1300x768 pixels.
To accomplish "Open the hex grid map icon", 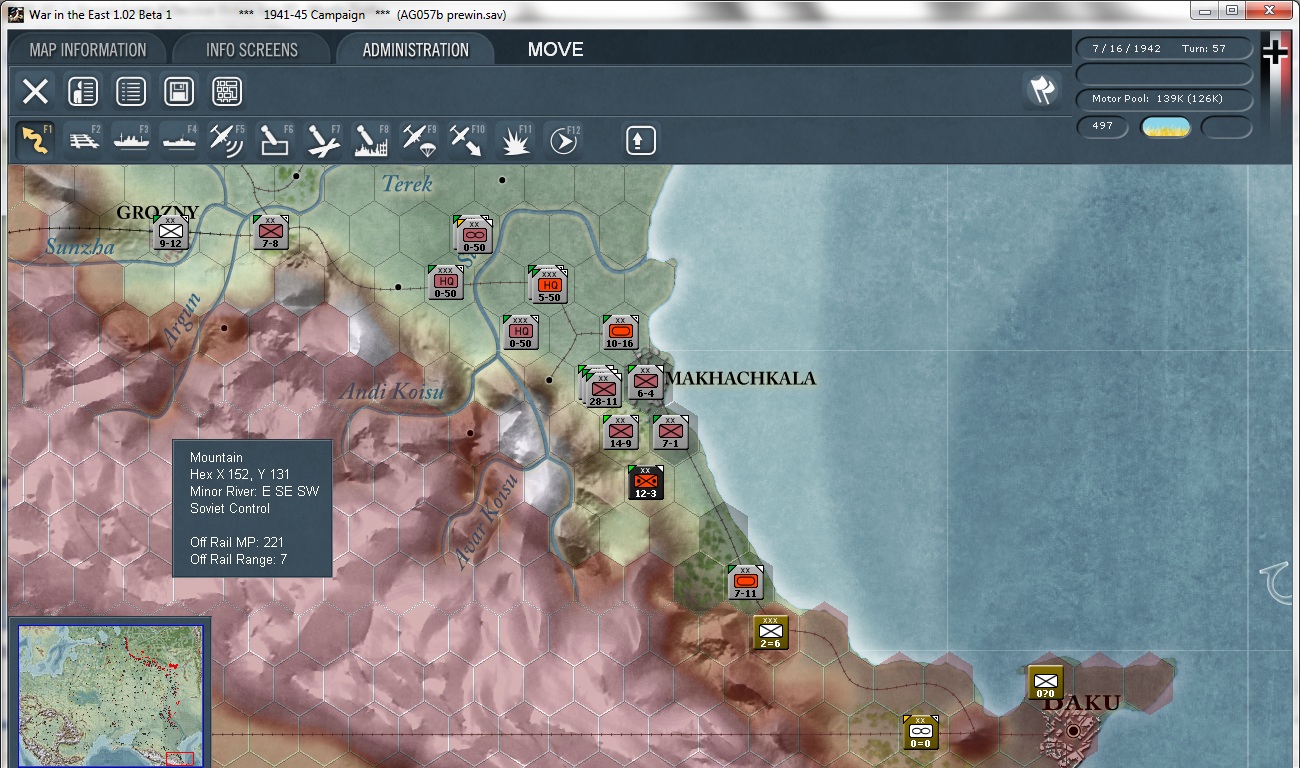I will click(x=227, y=92).
